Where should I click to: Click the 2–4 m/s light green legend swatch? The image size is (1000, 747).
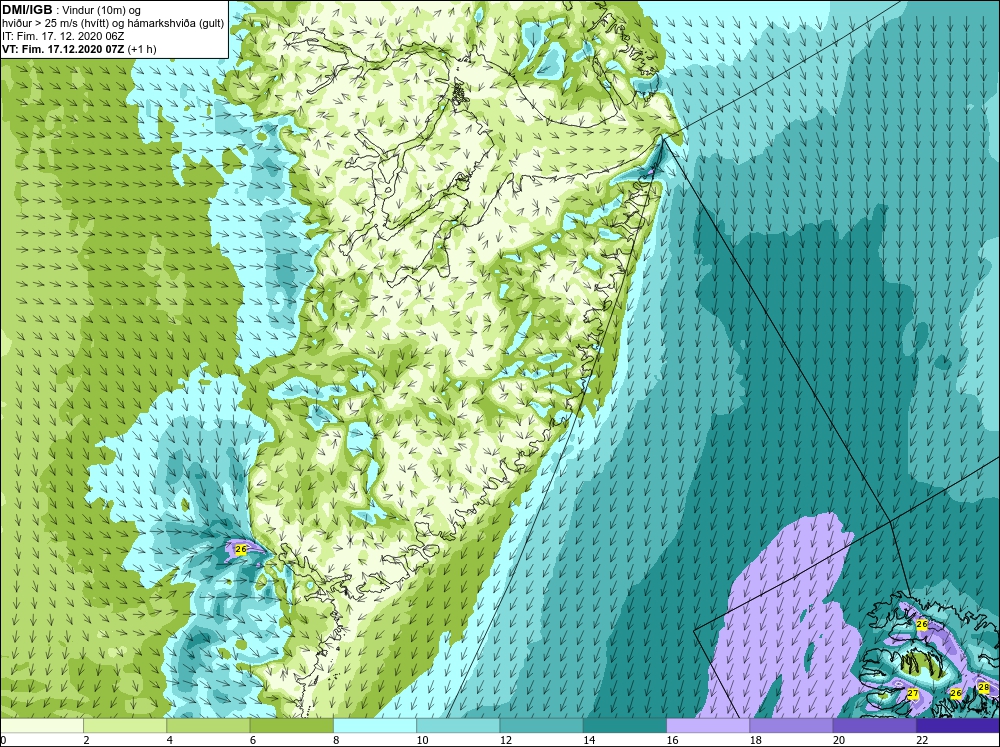point(125,725)
